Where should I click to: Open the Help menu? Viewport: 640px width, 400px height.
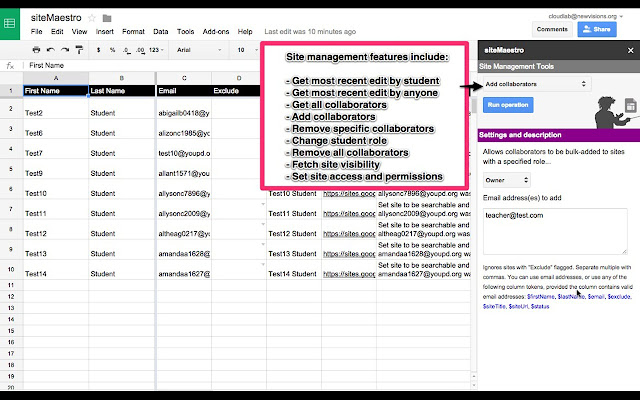pyautogui.click(x=245, y=31)
